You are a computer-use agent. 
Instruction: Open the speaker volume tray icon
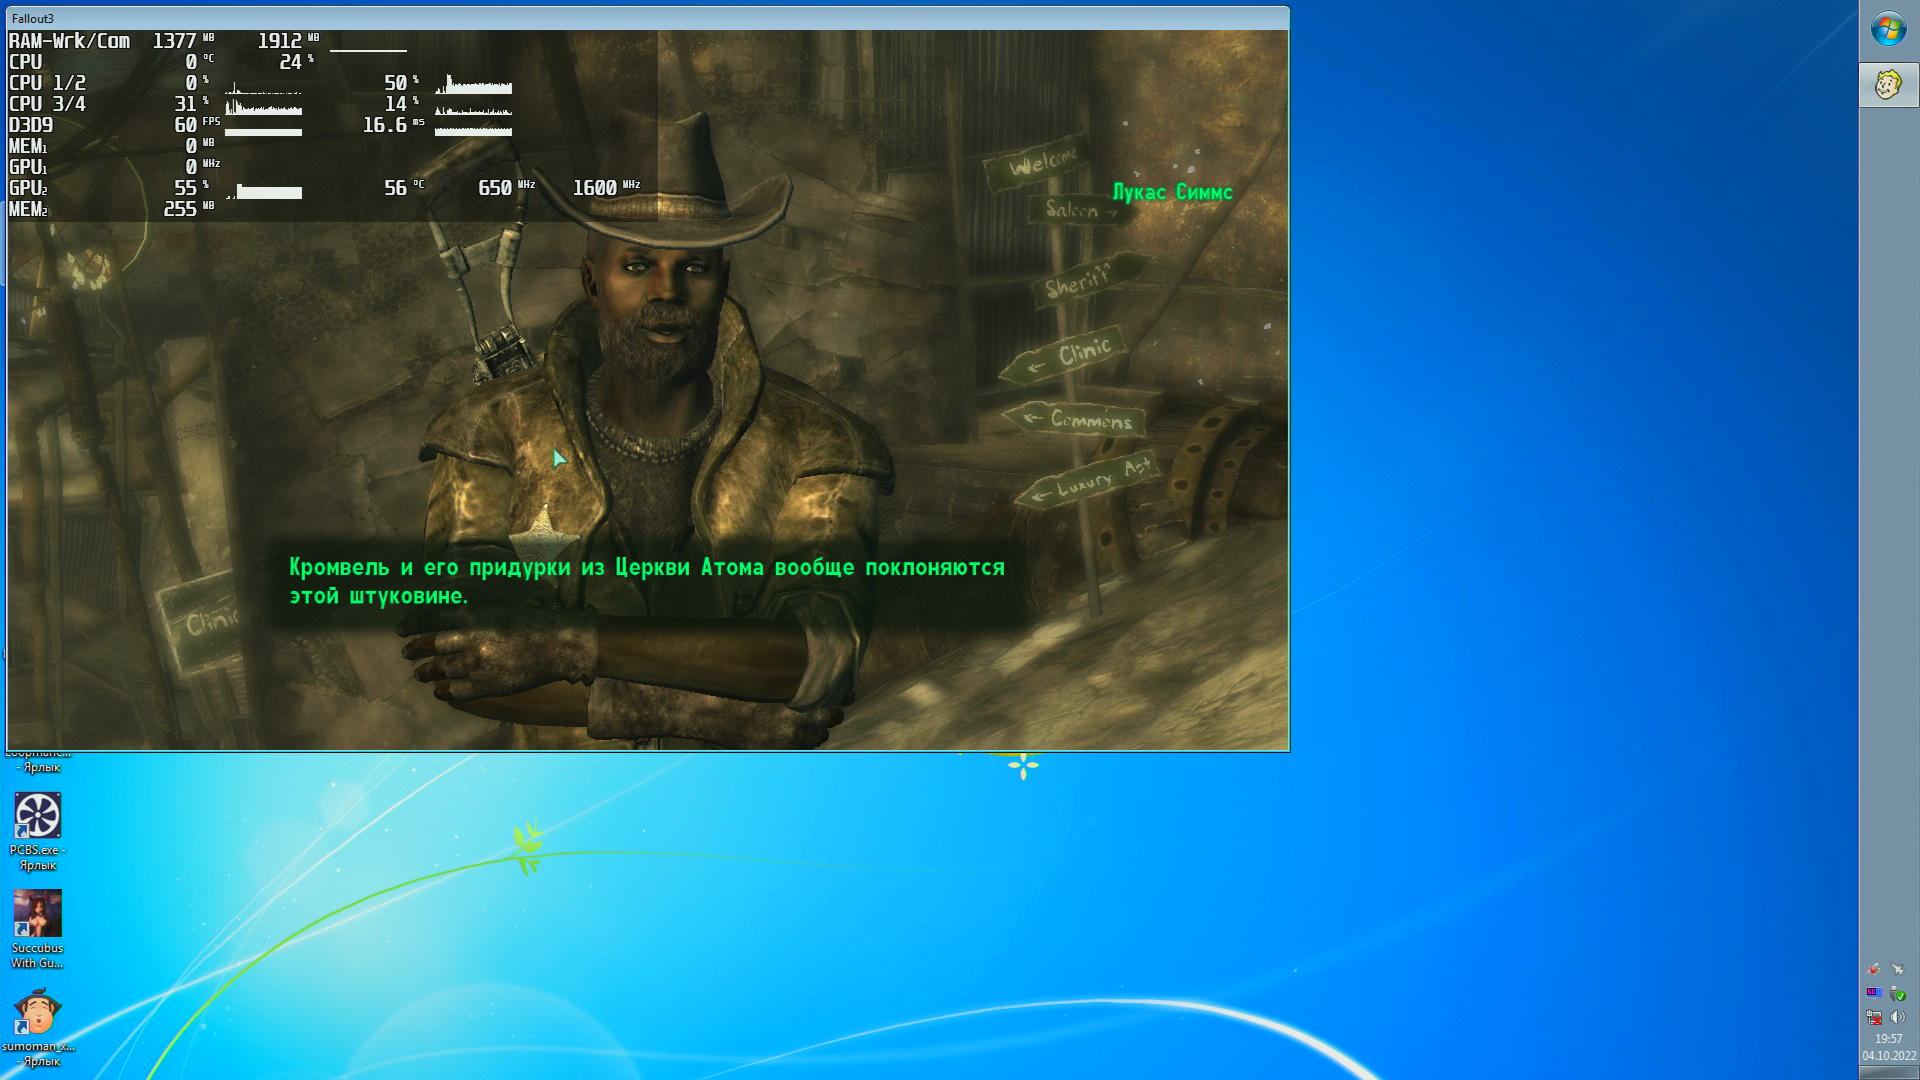[x=1898, y=1017]
